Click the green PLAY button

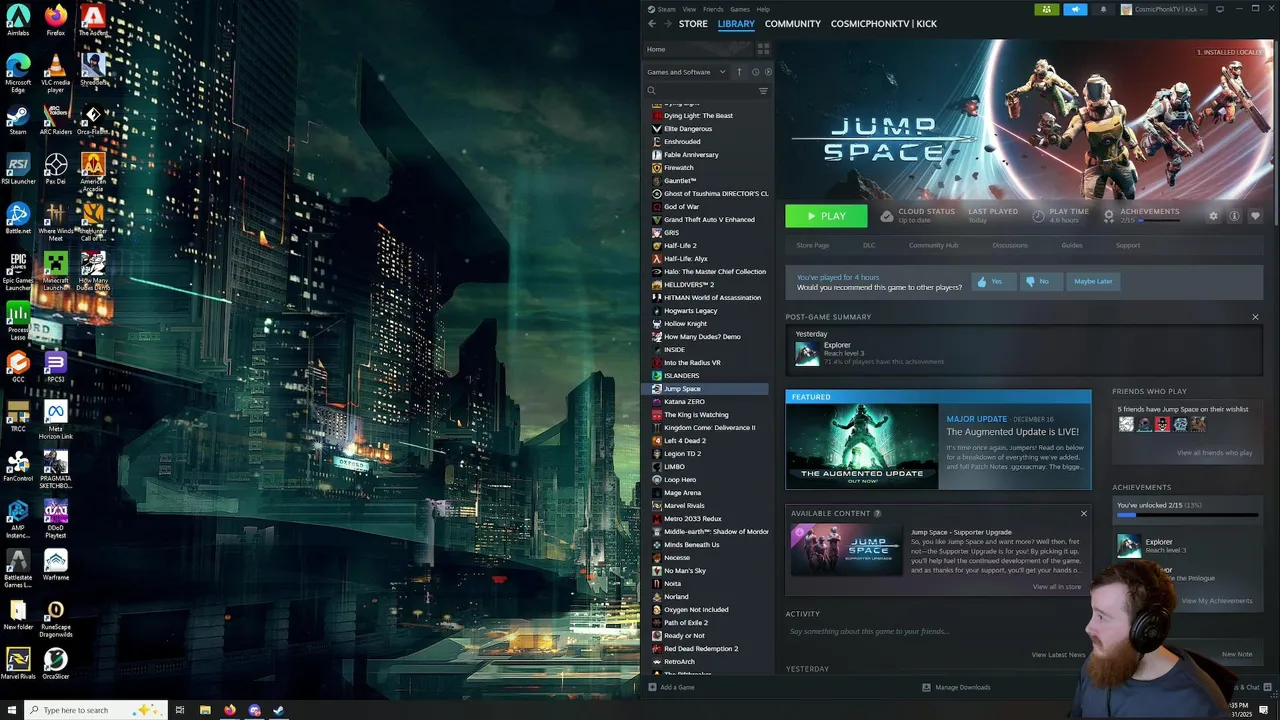click(826, 216)
